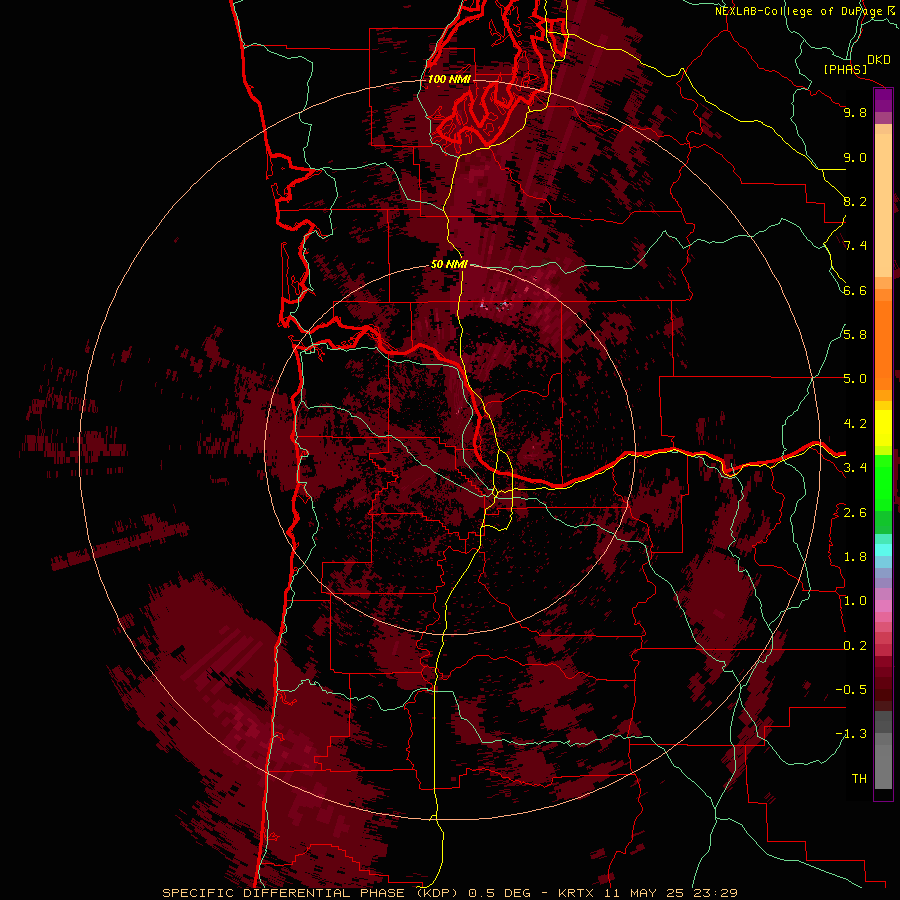Image resolution: width=900 pixels, height=900 pixels.
Task: Click the 7.4 value on the legend
Action: tap(855, 246)
